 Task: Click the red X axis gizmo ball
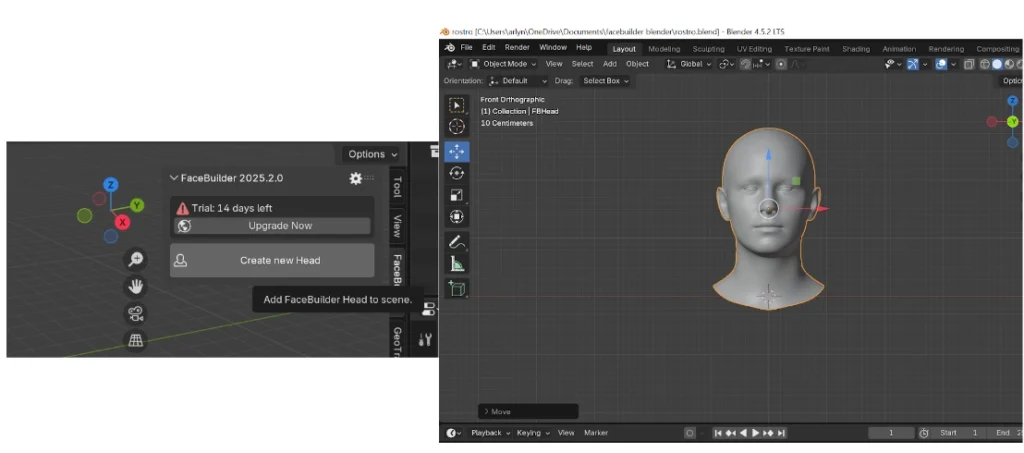click(x=123, y=222)
